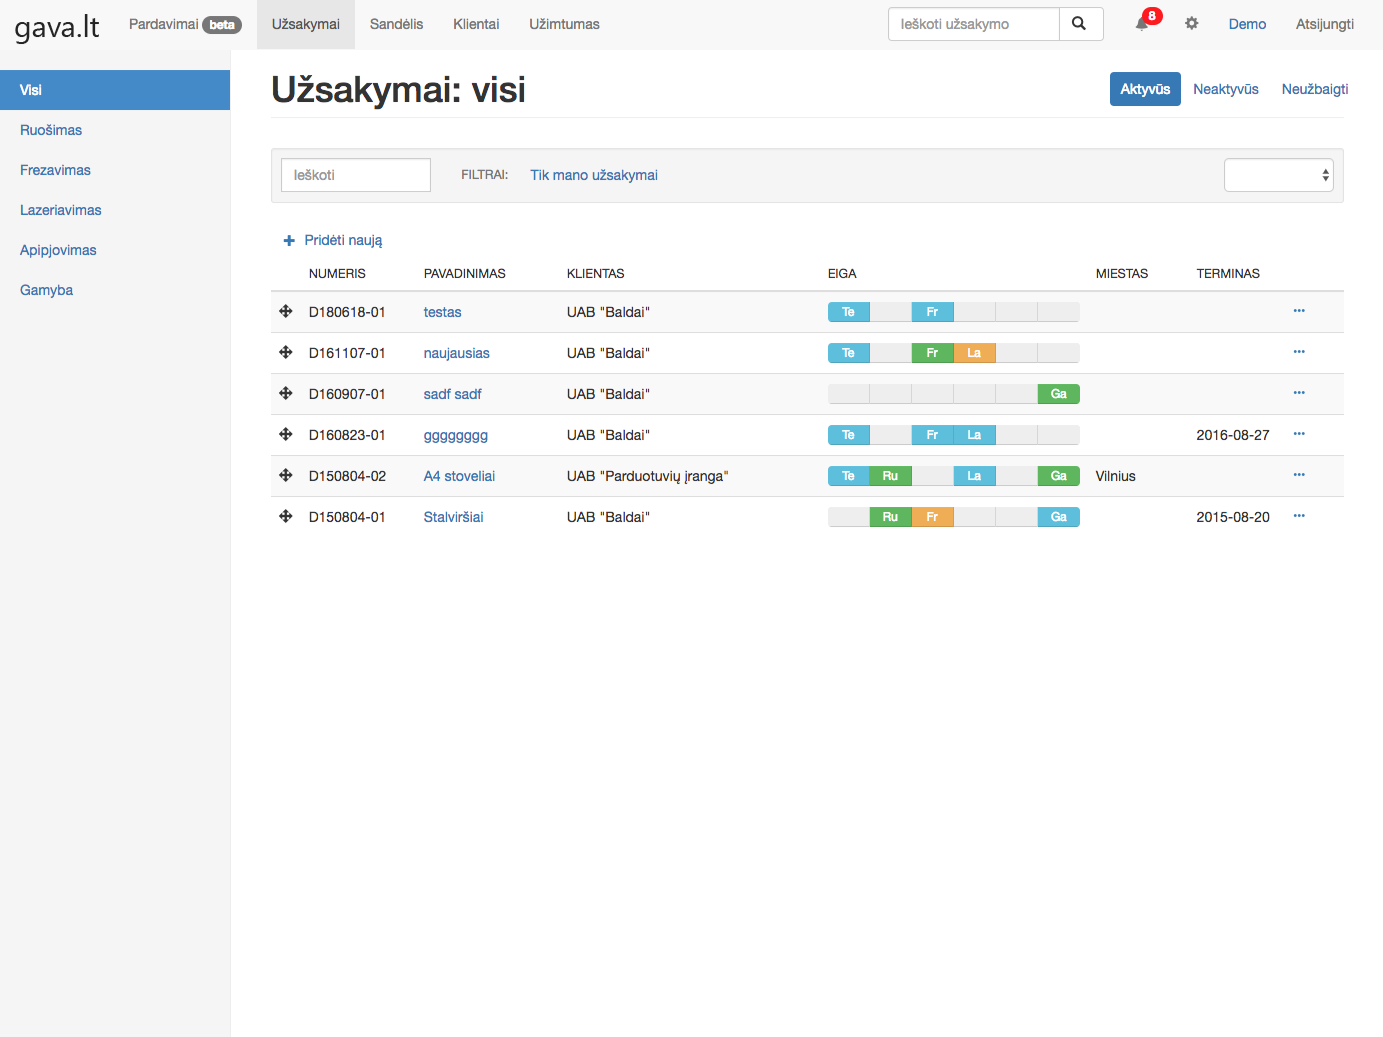Click the green Ga stage of 'sadf sadf'
The image size is (1383, 1037).
tap(1058, 394)
